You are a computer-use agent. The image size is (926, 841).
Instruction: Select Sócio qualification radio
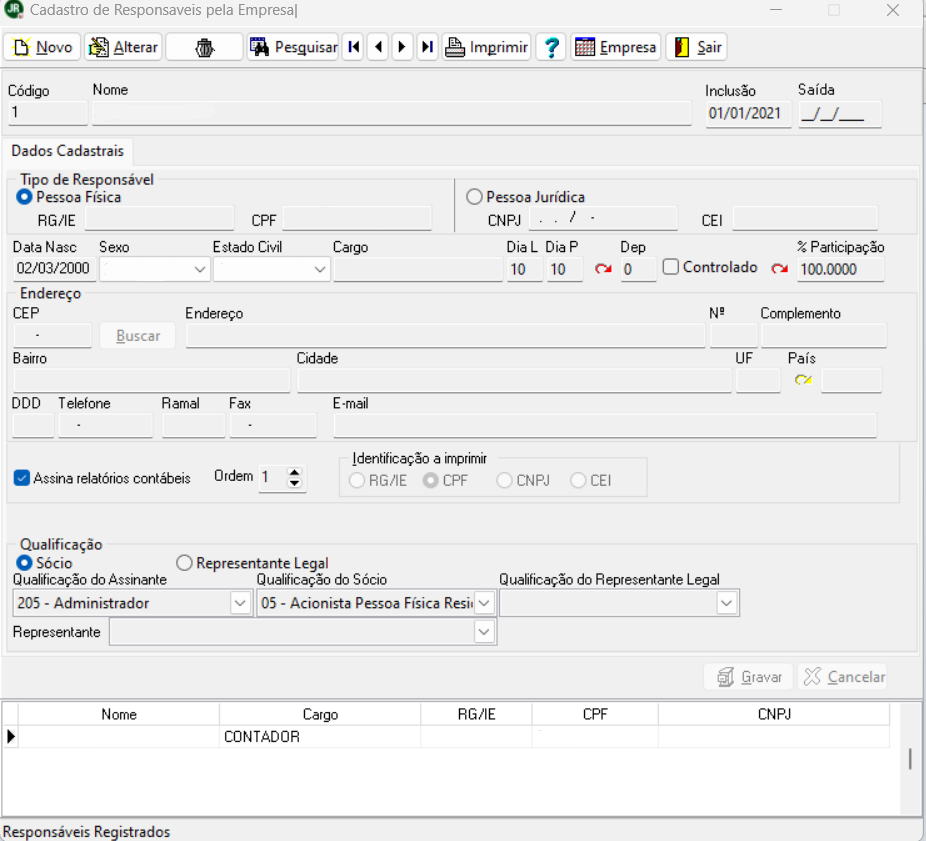click(24, 563)
